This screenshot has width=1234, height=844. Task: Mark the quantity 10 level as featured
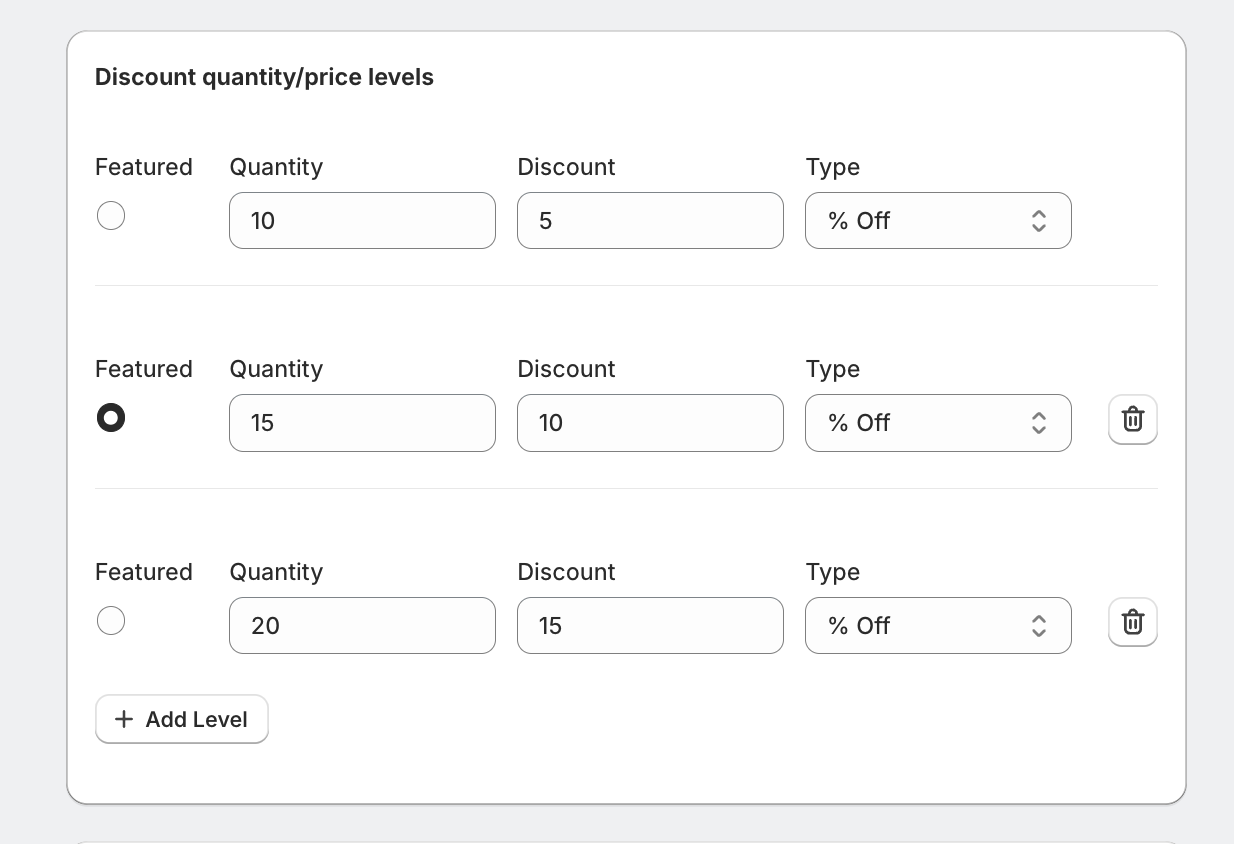tap(111, 216)
